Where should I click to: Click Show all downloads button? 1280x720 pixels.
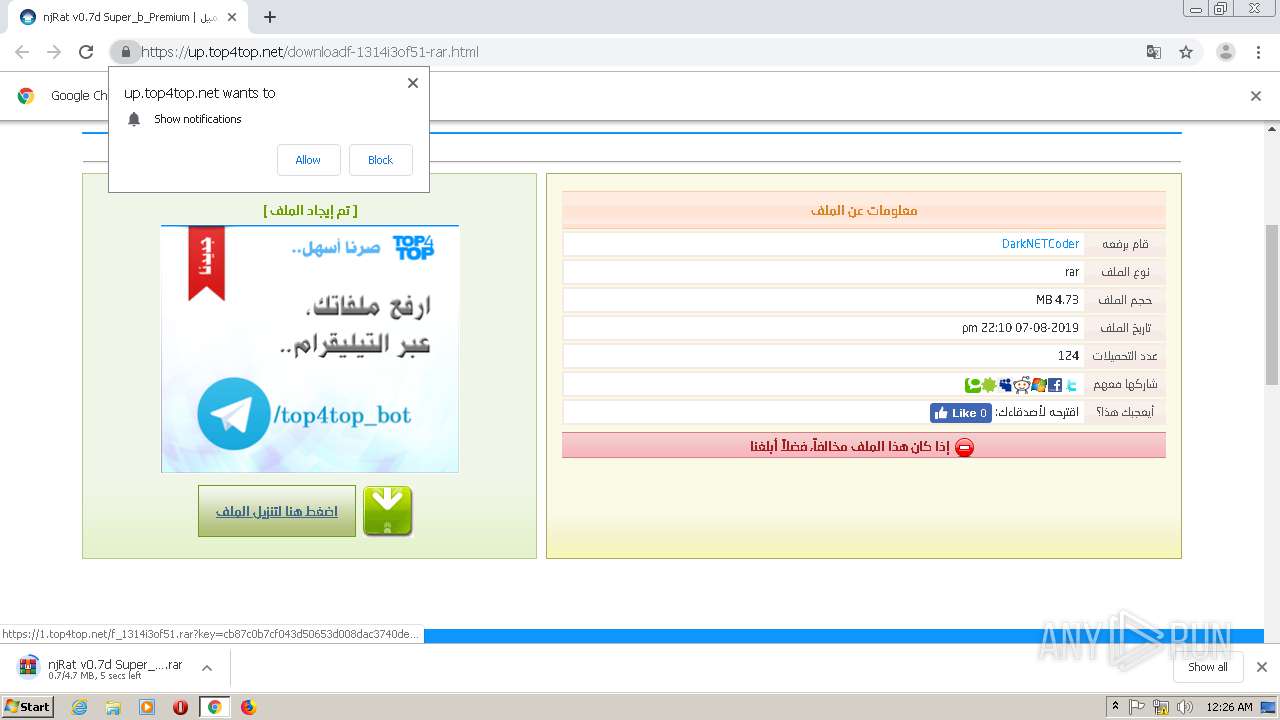[1208, 667]
